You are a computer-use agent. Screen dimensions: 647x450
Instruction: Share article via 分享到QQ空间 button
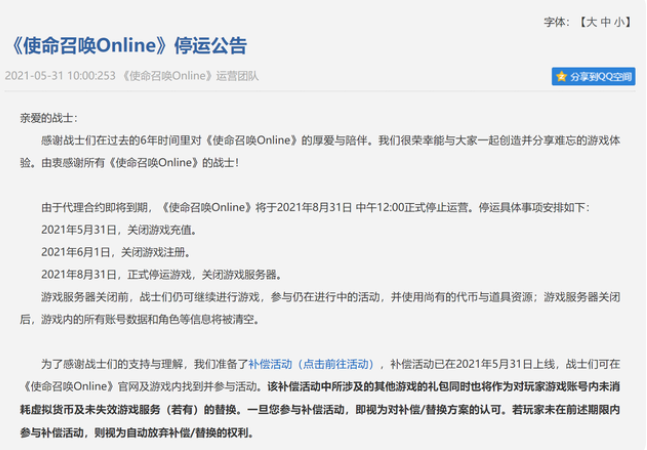[593, 76]
